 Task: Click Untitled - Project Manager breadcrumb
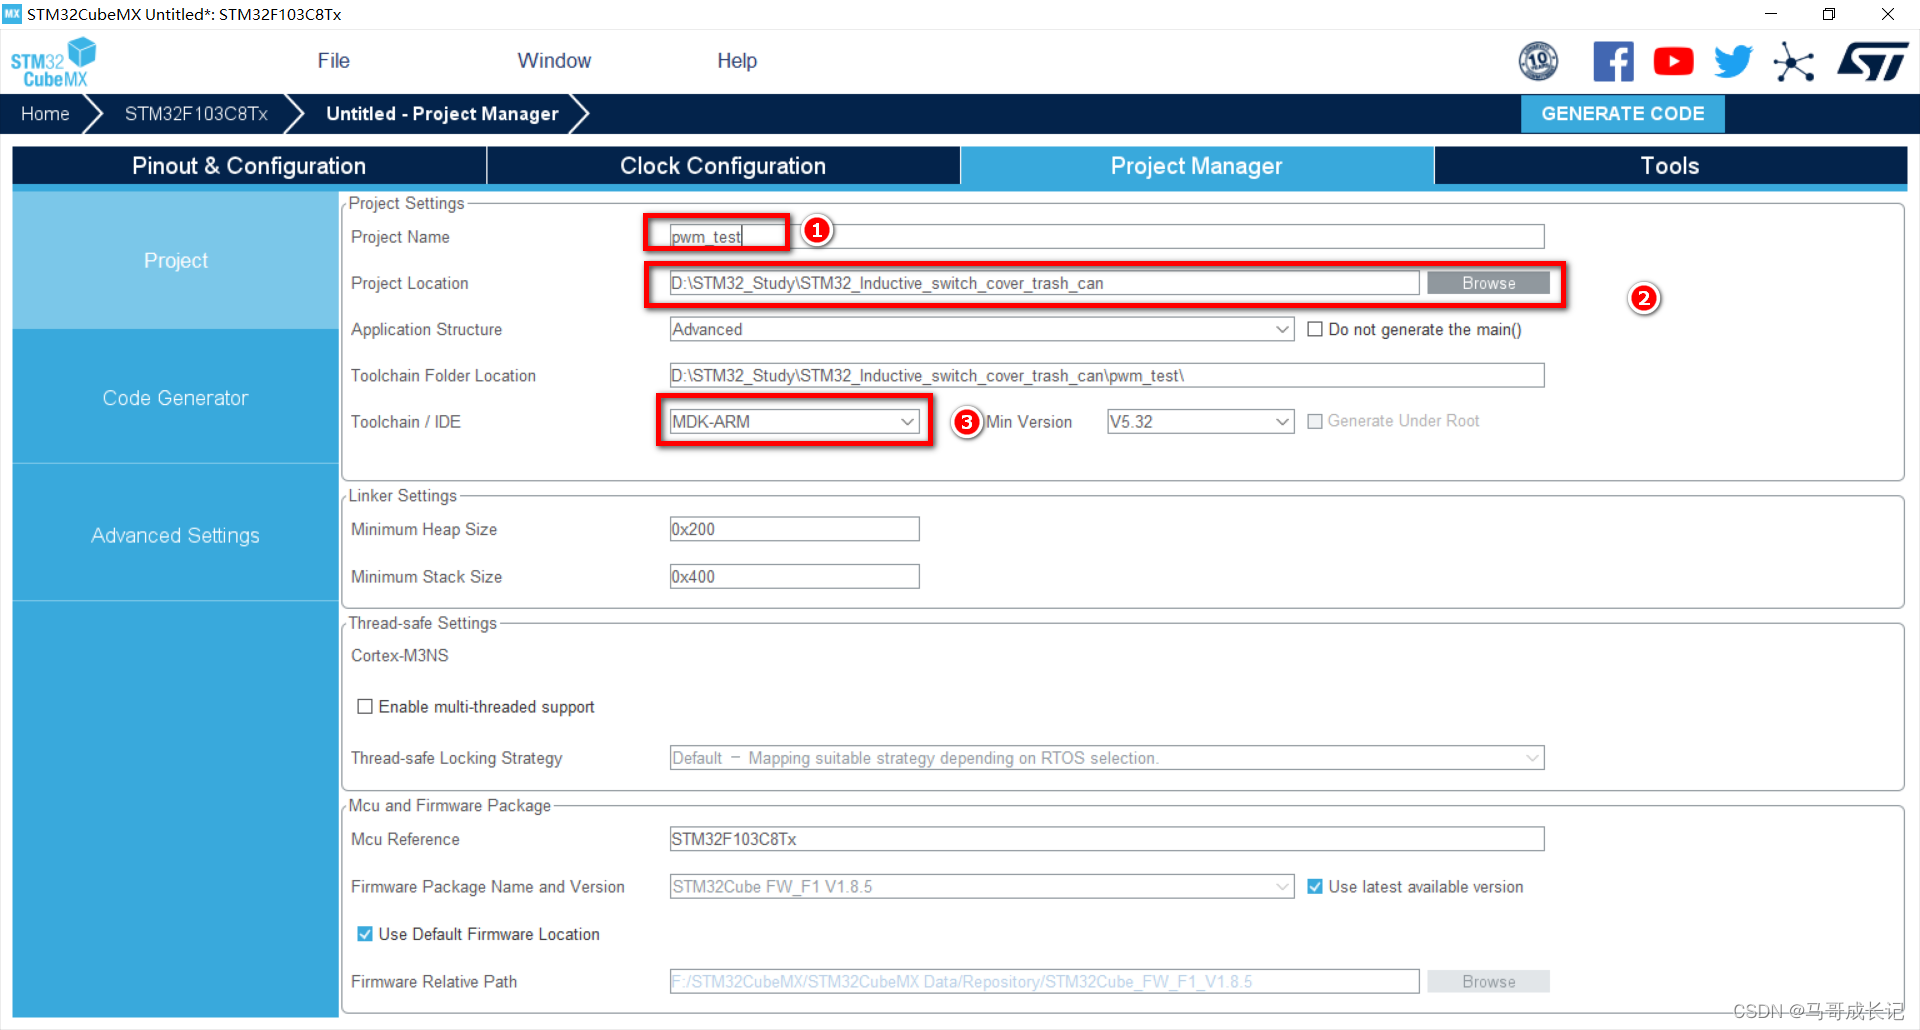442,114
